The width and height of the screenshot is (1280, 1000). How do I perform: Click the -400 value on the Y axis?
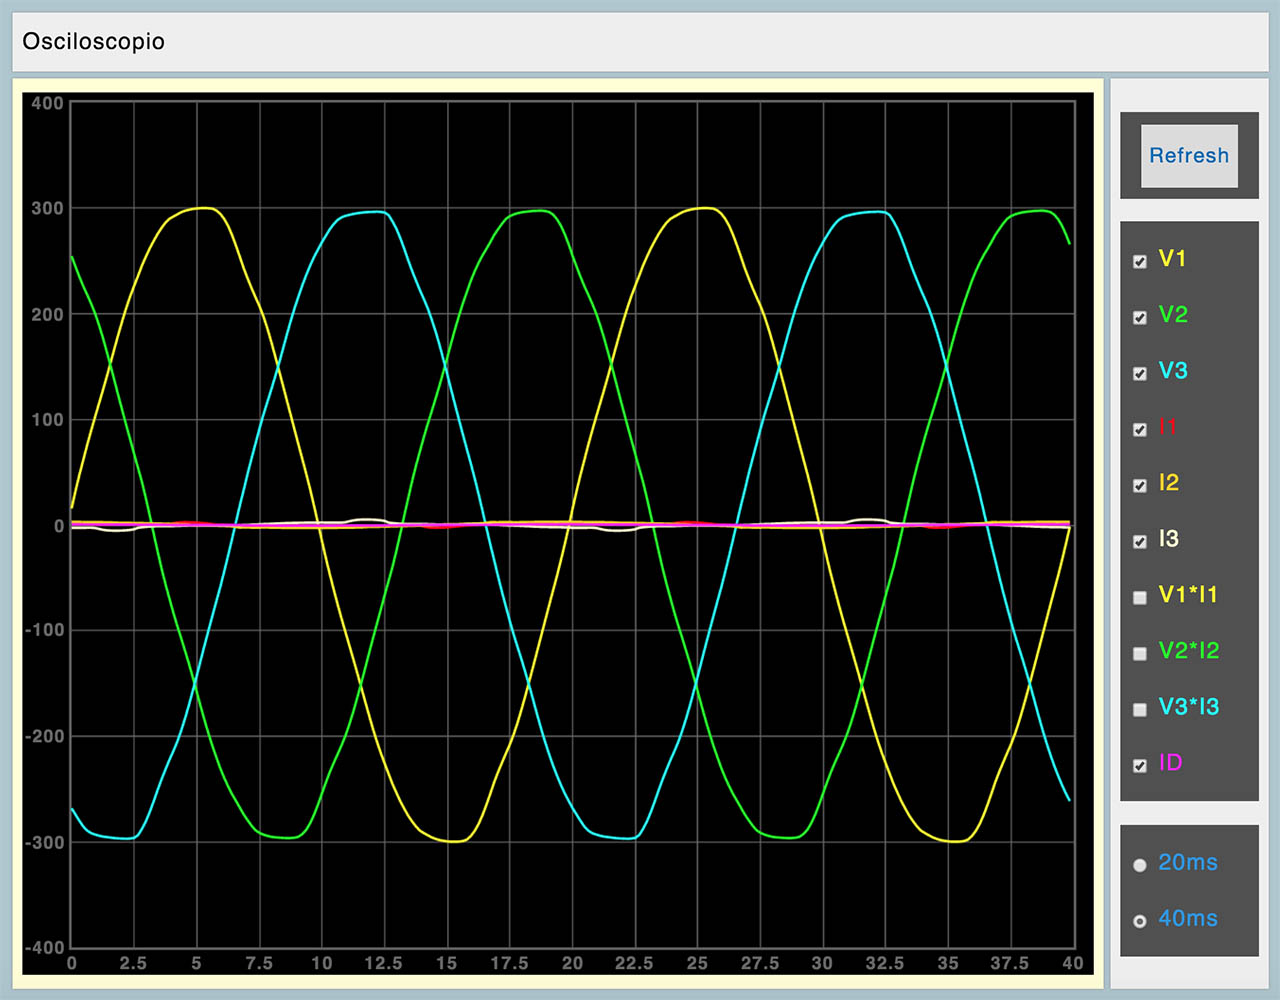click(x=44, y=948)
